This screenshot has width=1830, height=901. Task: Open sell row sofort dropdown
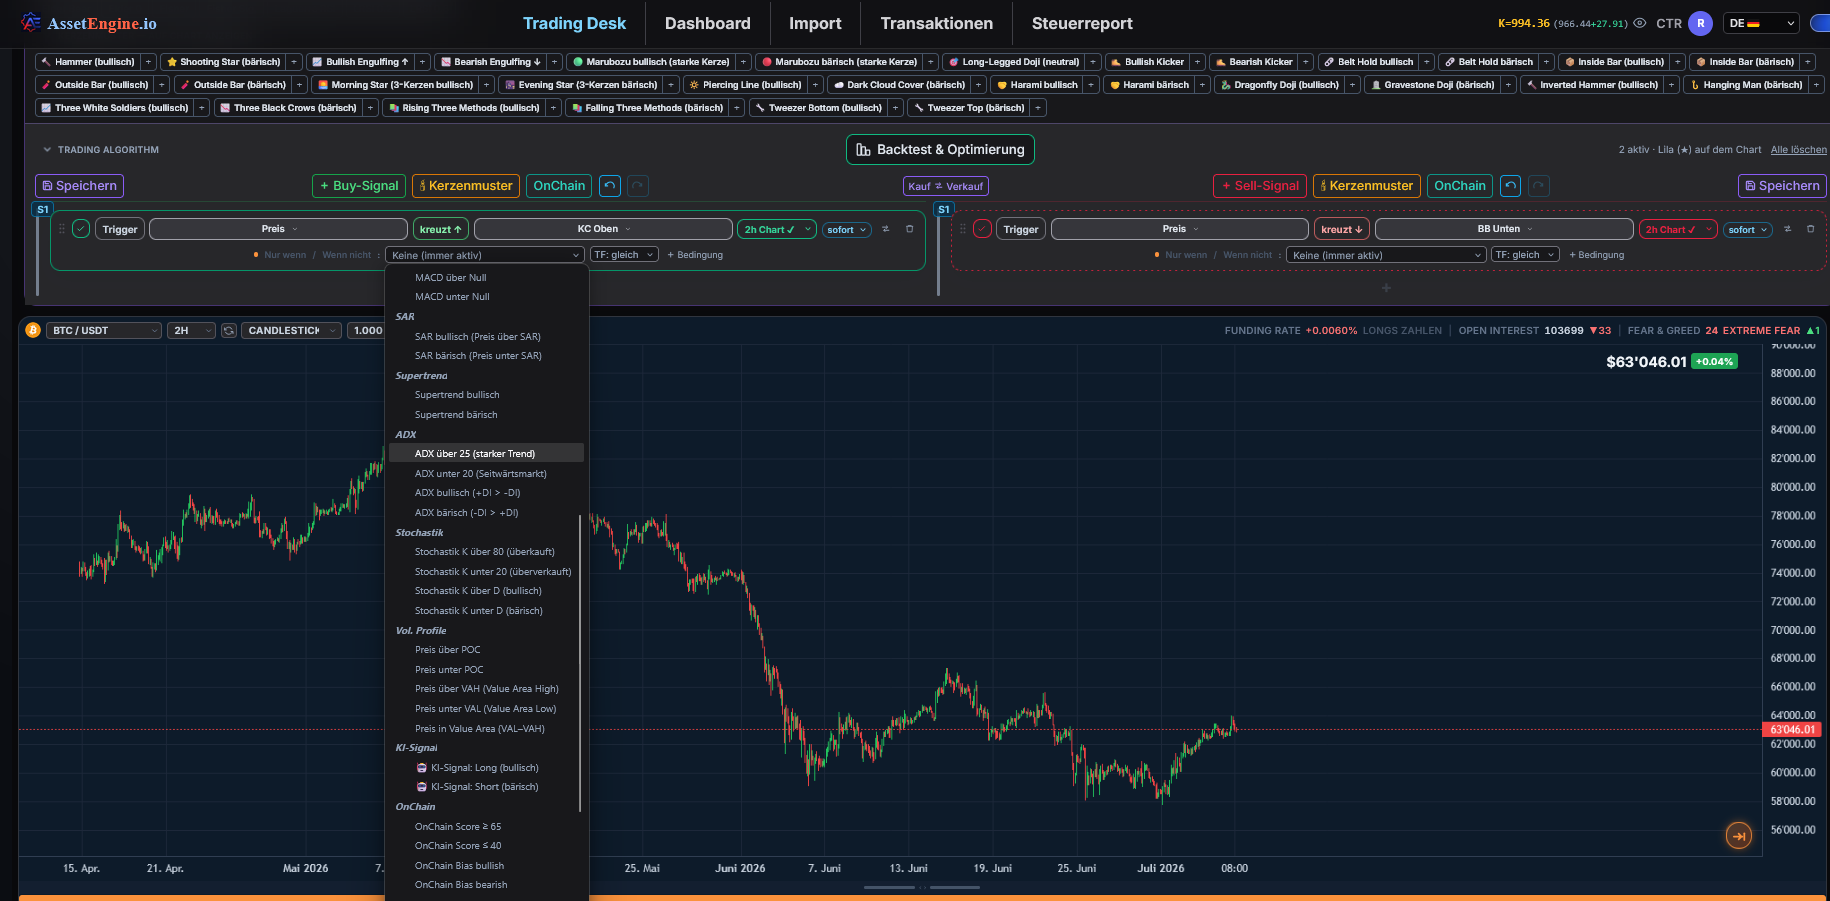click(1748, 229)
